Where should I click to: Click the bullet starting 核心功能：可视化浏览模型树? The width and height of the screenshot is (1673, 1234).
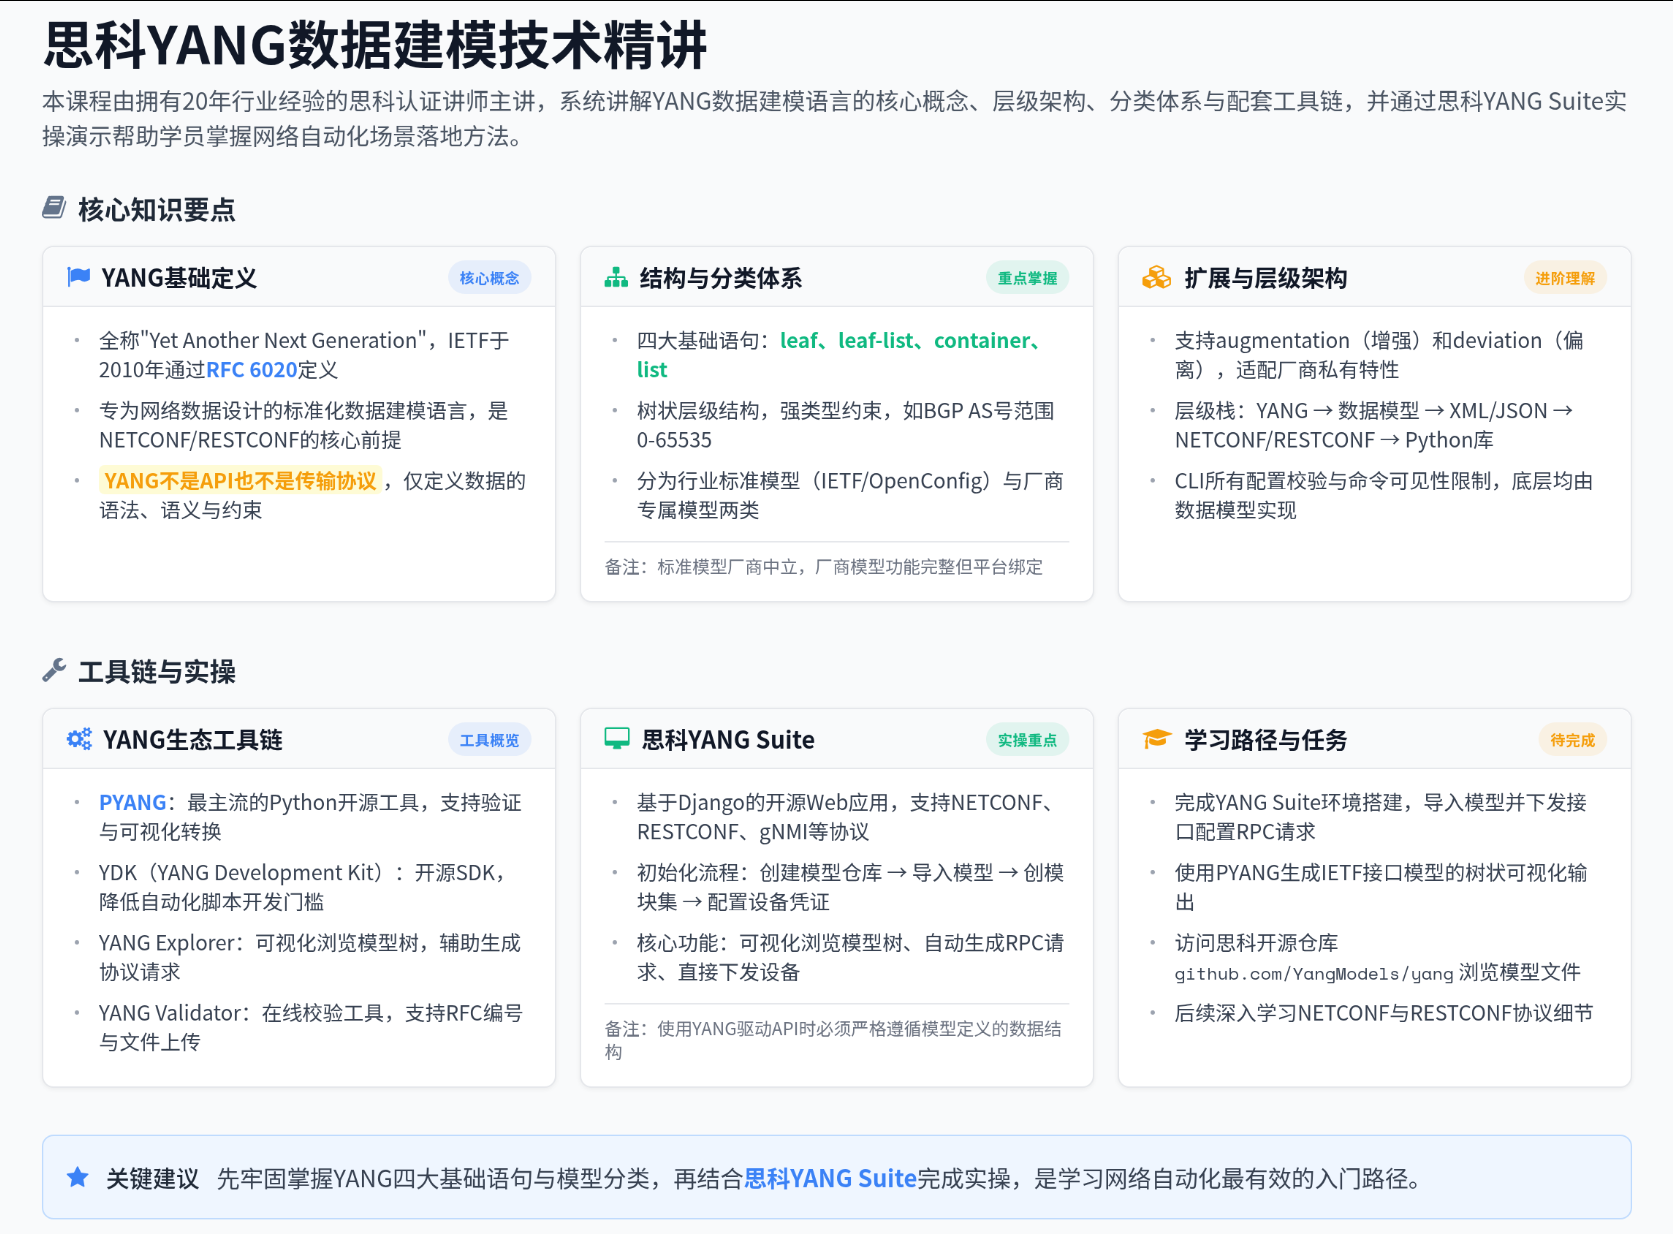click(850, 957)
